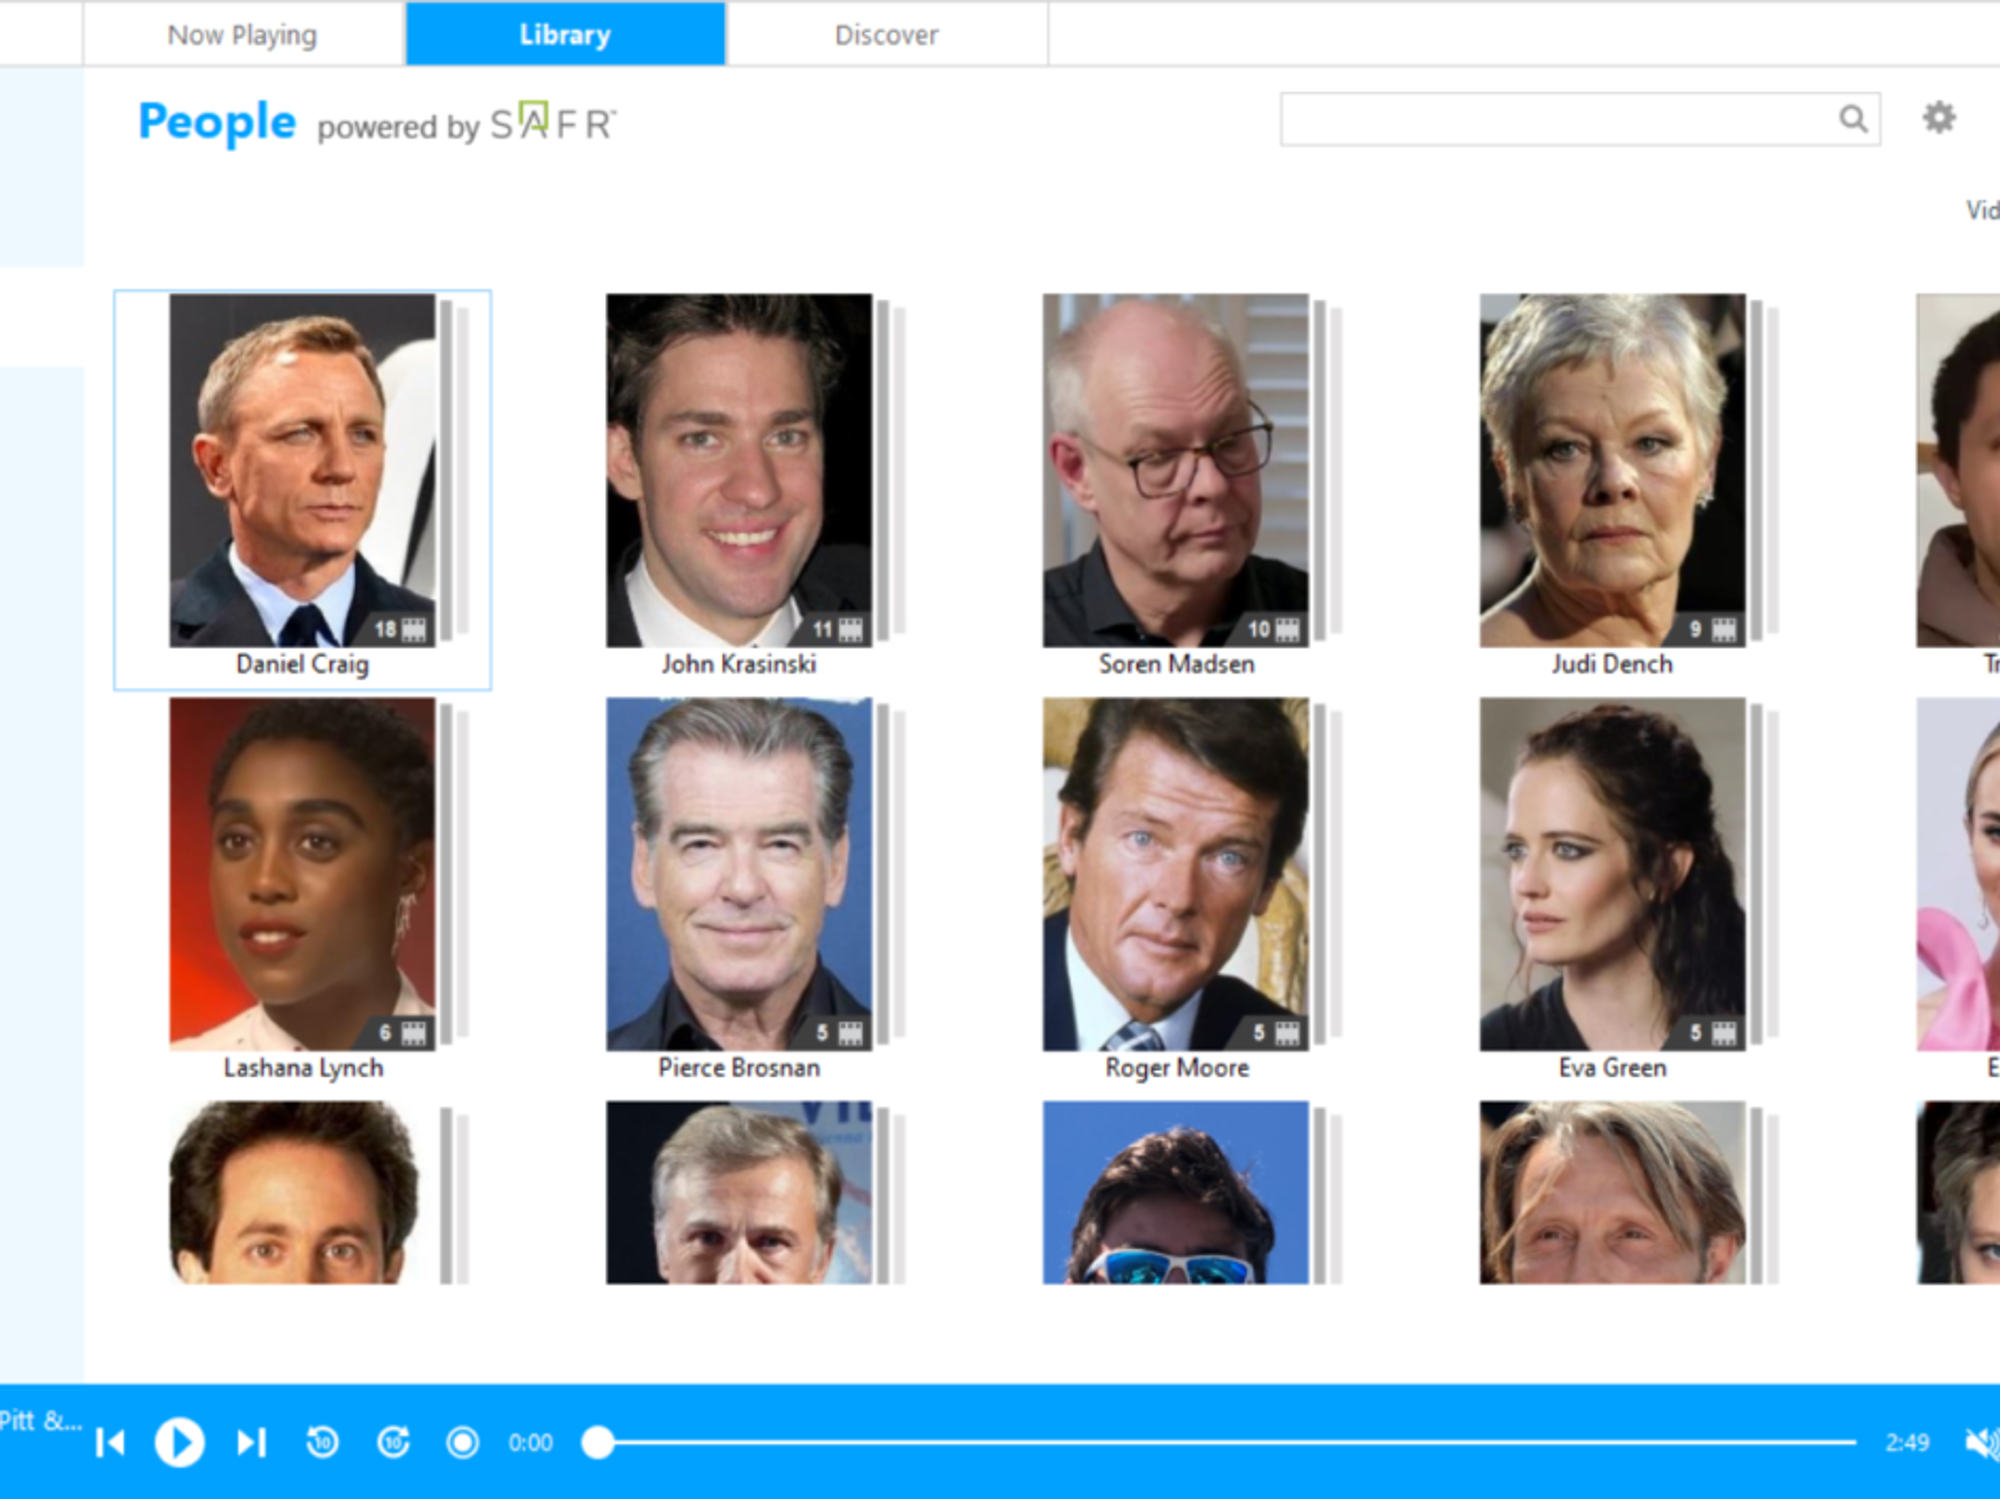Skip to the previous track
This screenshot has width=2000, height=1499.
110,1442
